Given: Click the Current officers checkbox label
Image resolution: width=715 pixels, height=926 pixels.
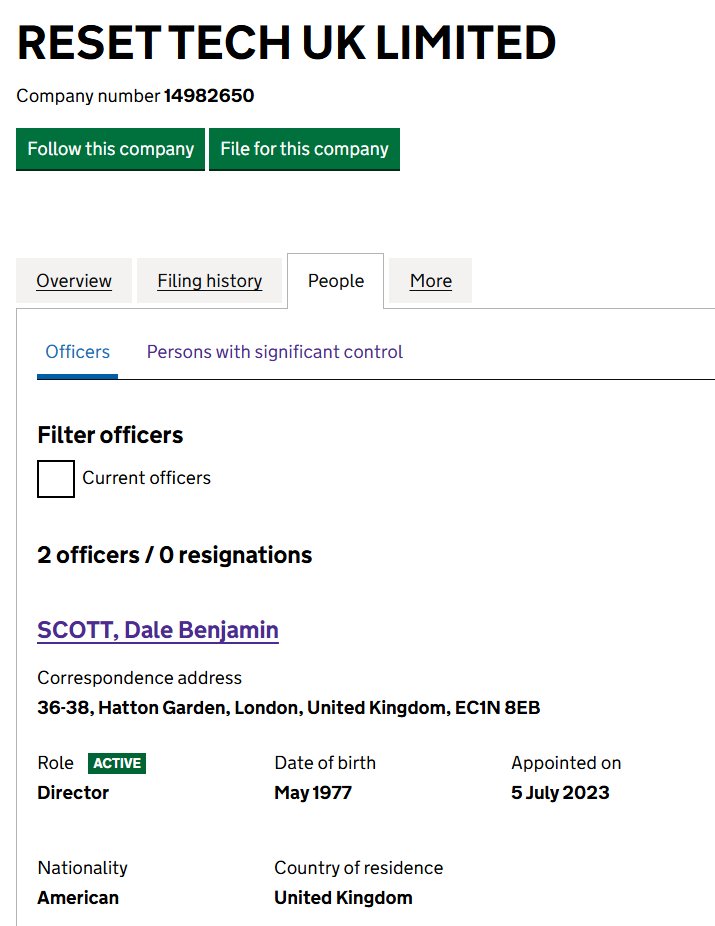Looking at the screenshot, I should (x=146, y=478).
